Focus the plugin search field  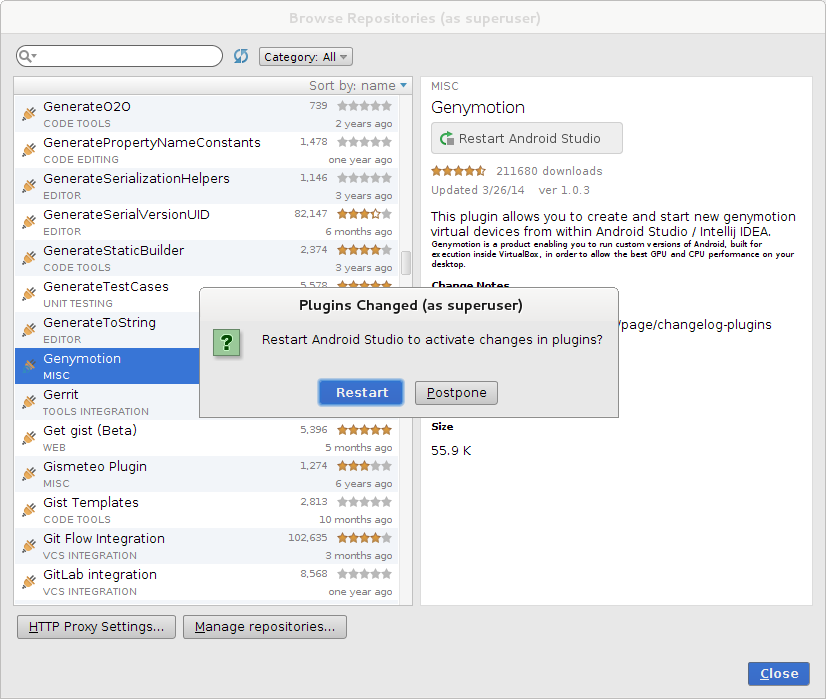(120, 56)
